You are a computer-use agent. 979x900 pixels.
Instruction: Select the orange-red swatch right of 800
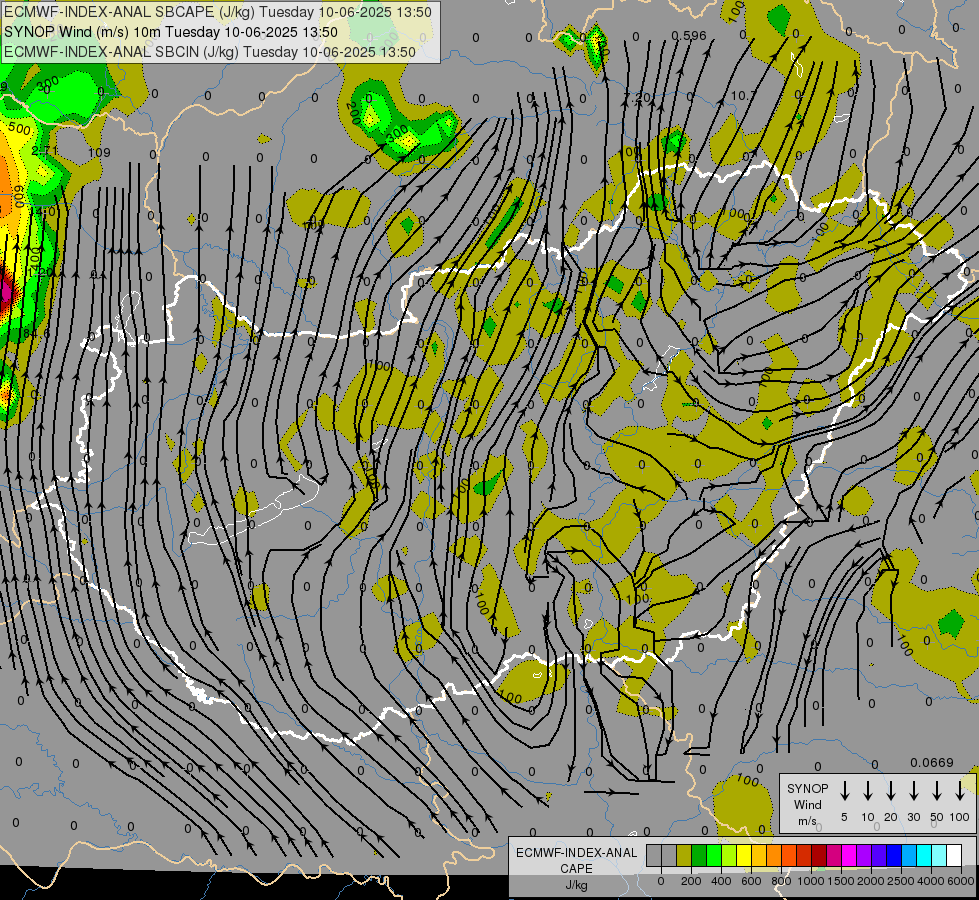(789, 855)
